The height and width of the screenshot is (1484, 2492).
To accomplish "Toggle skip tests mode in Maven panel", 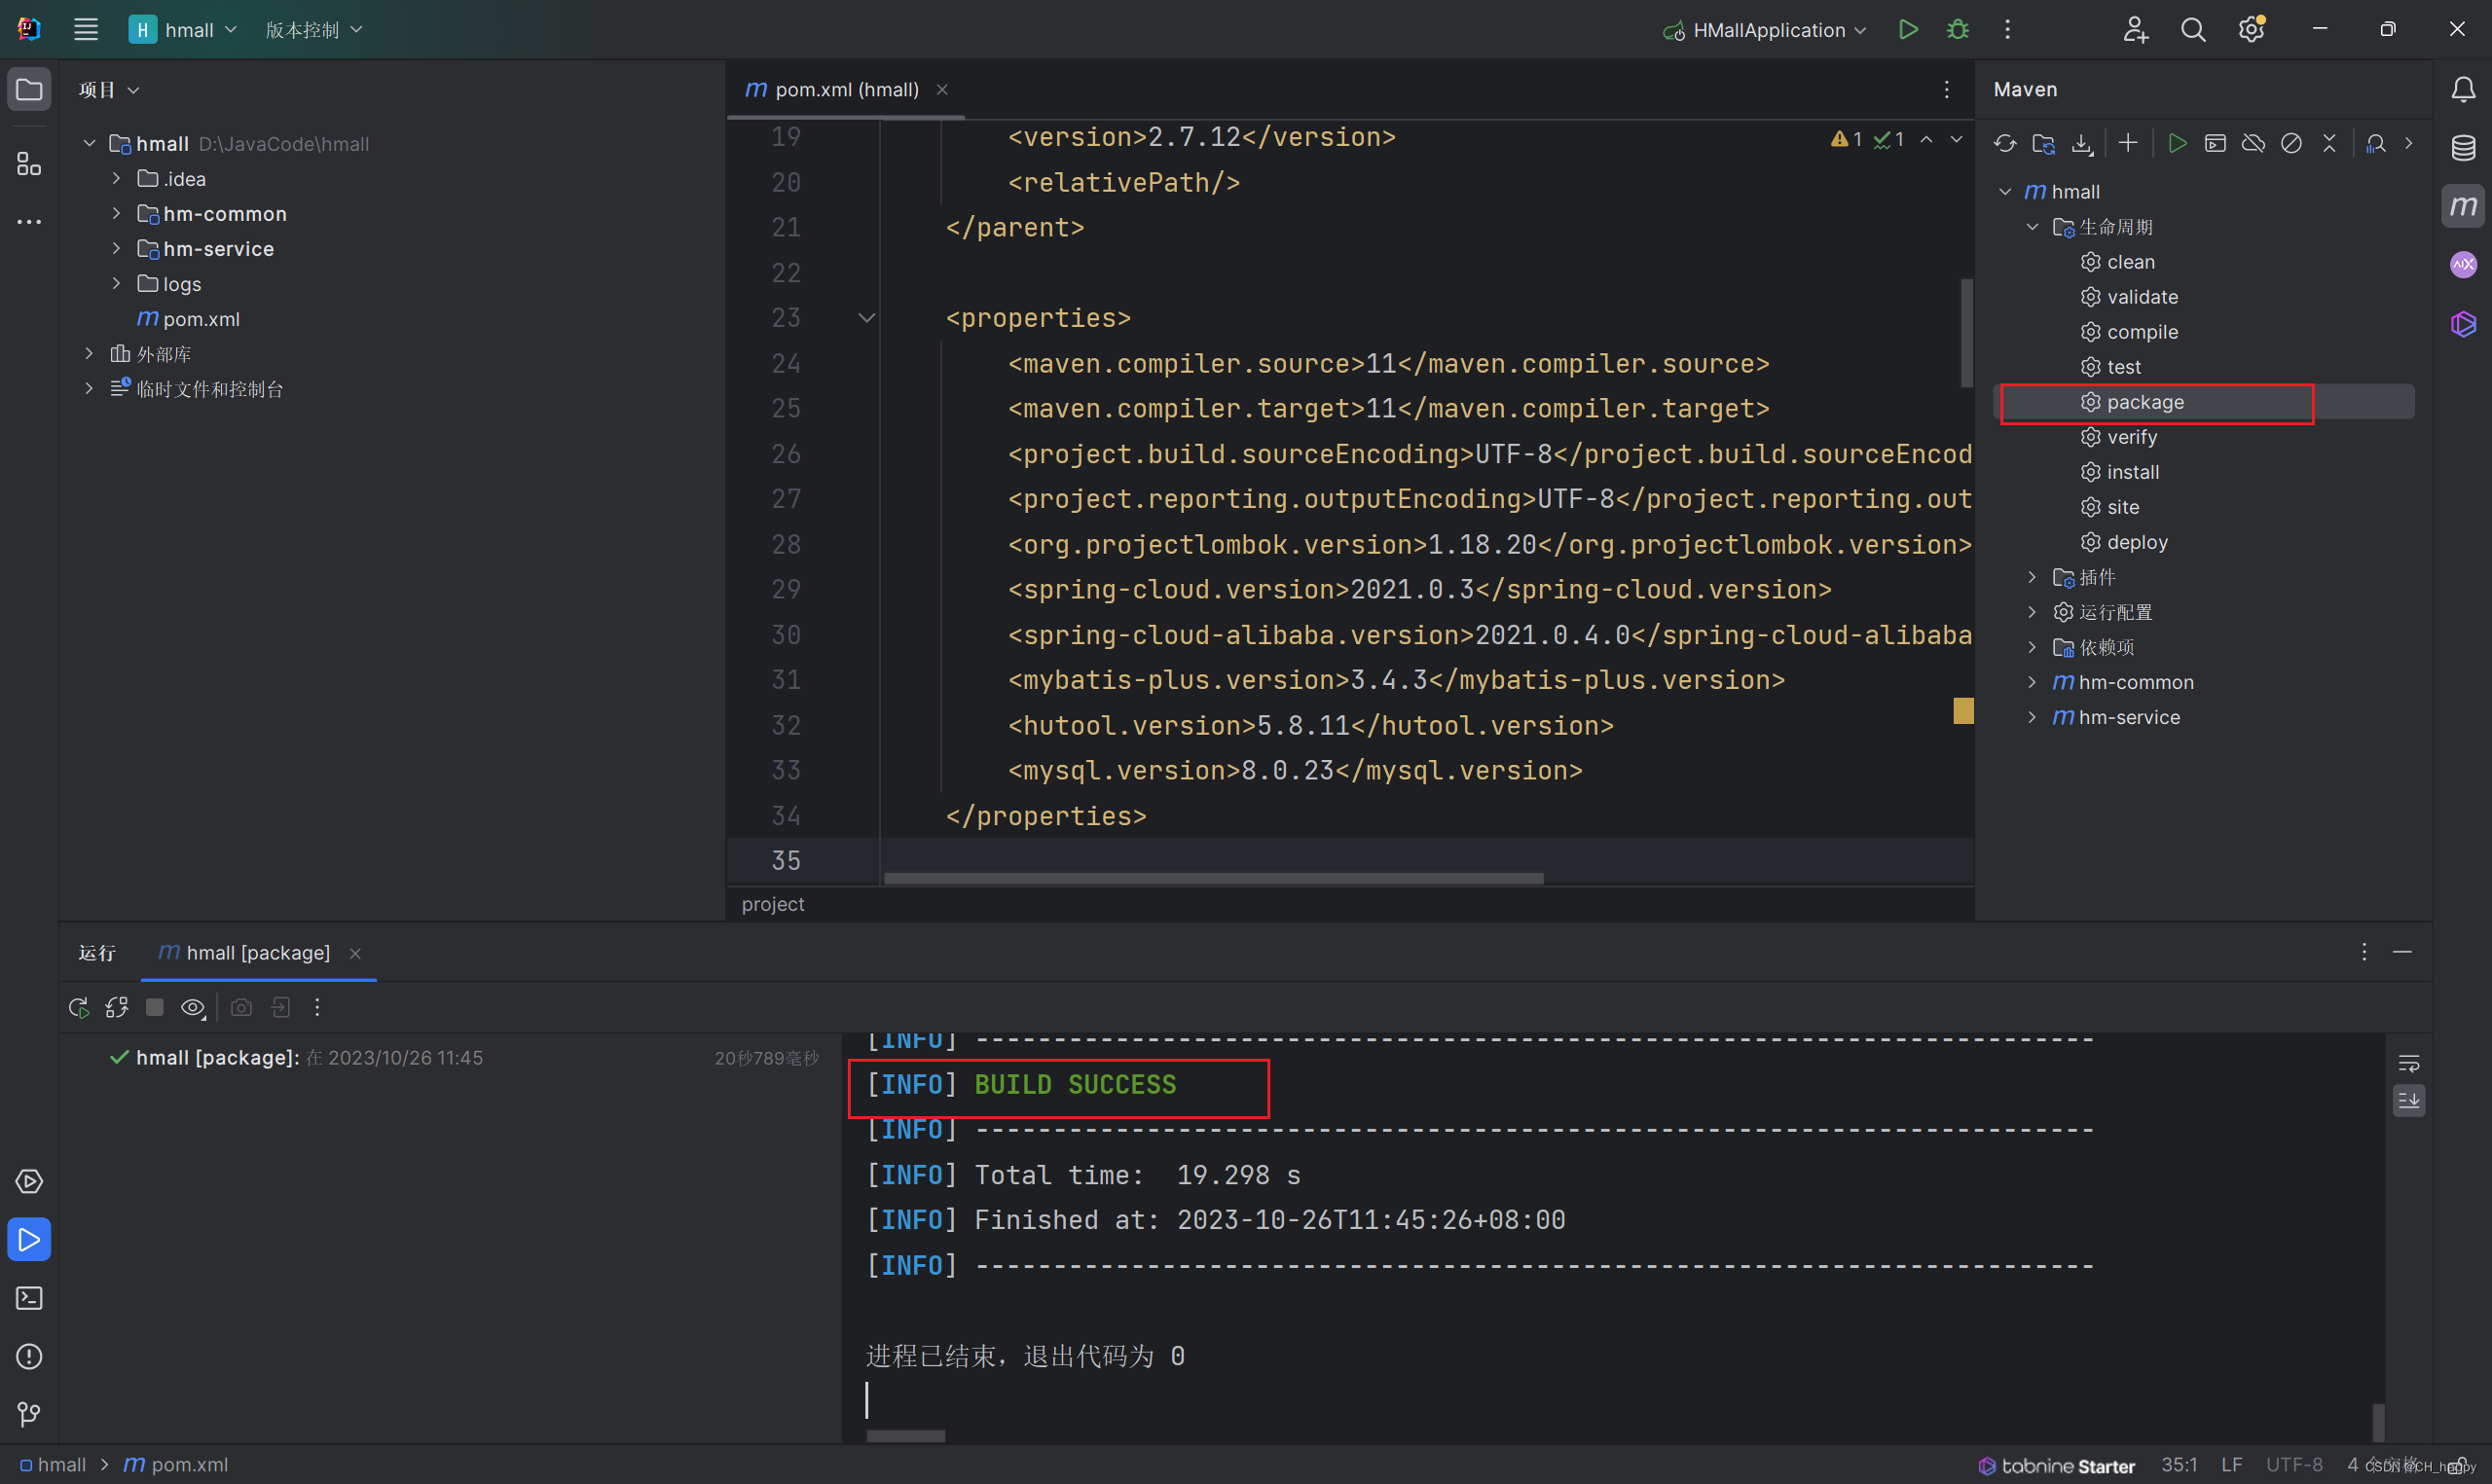I will pos(2291,143).
